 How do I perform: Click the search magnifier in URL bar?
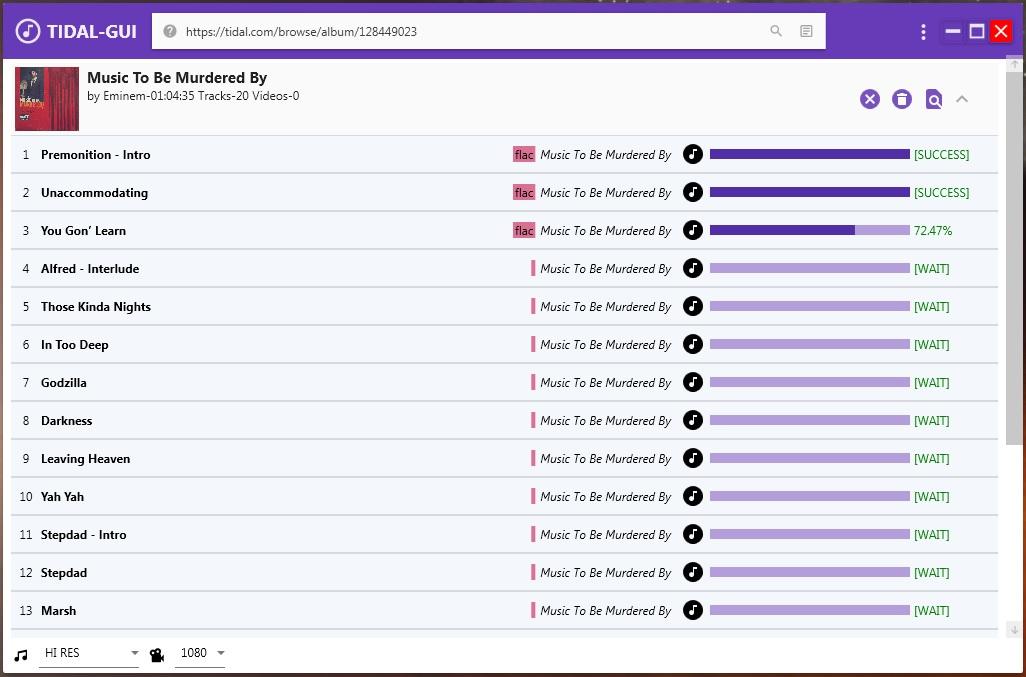click(x=776, y=31)
